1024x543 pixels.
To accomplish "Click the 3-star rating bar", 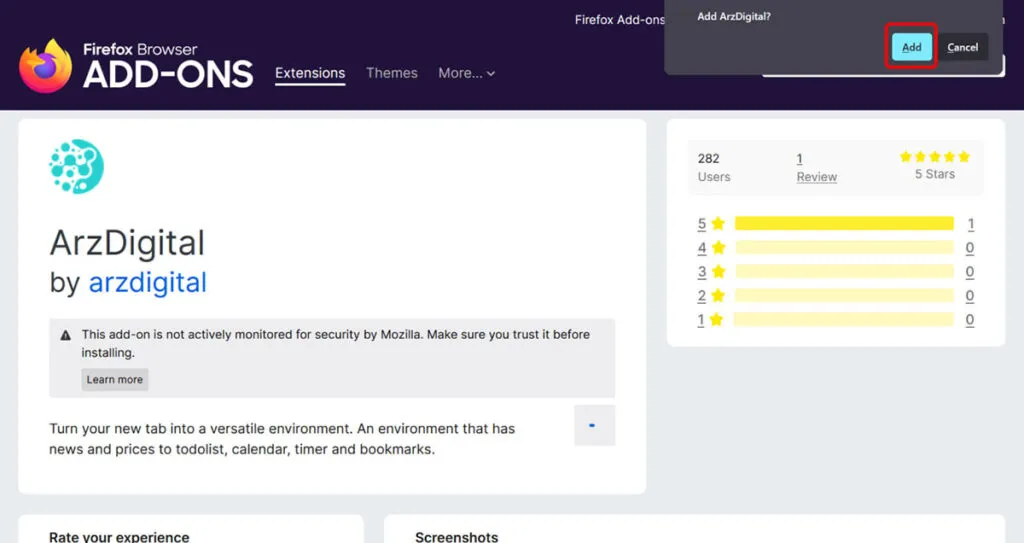I will tap(844, 272).
